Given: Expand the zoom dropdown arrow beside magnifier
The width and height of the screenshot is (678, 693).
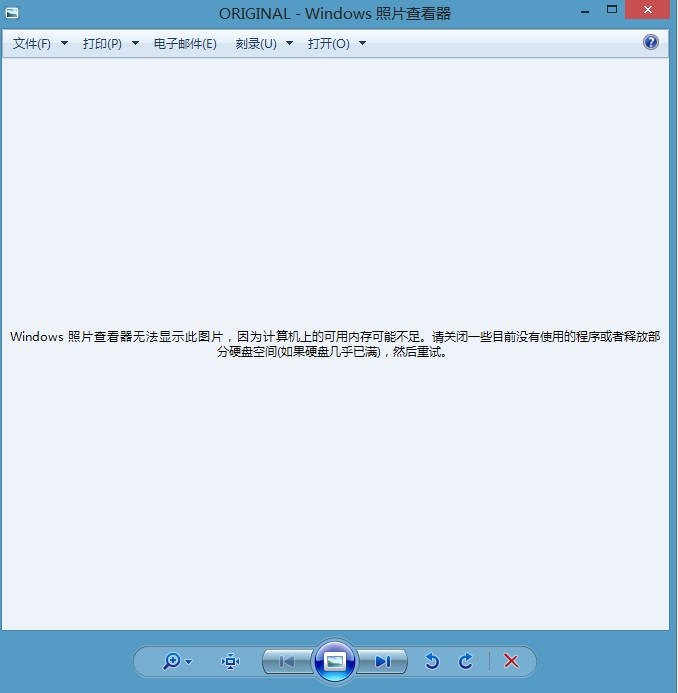Looking at the screenshot, I should [x=189, y=662].
